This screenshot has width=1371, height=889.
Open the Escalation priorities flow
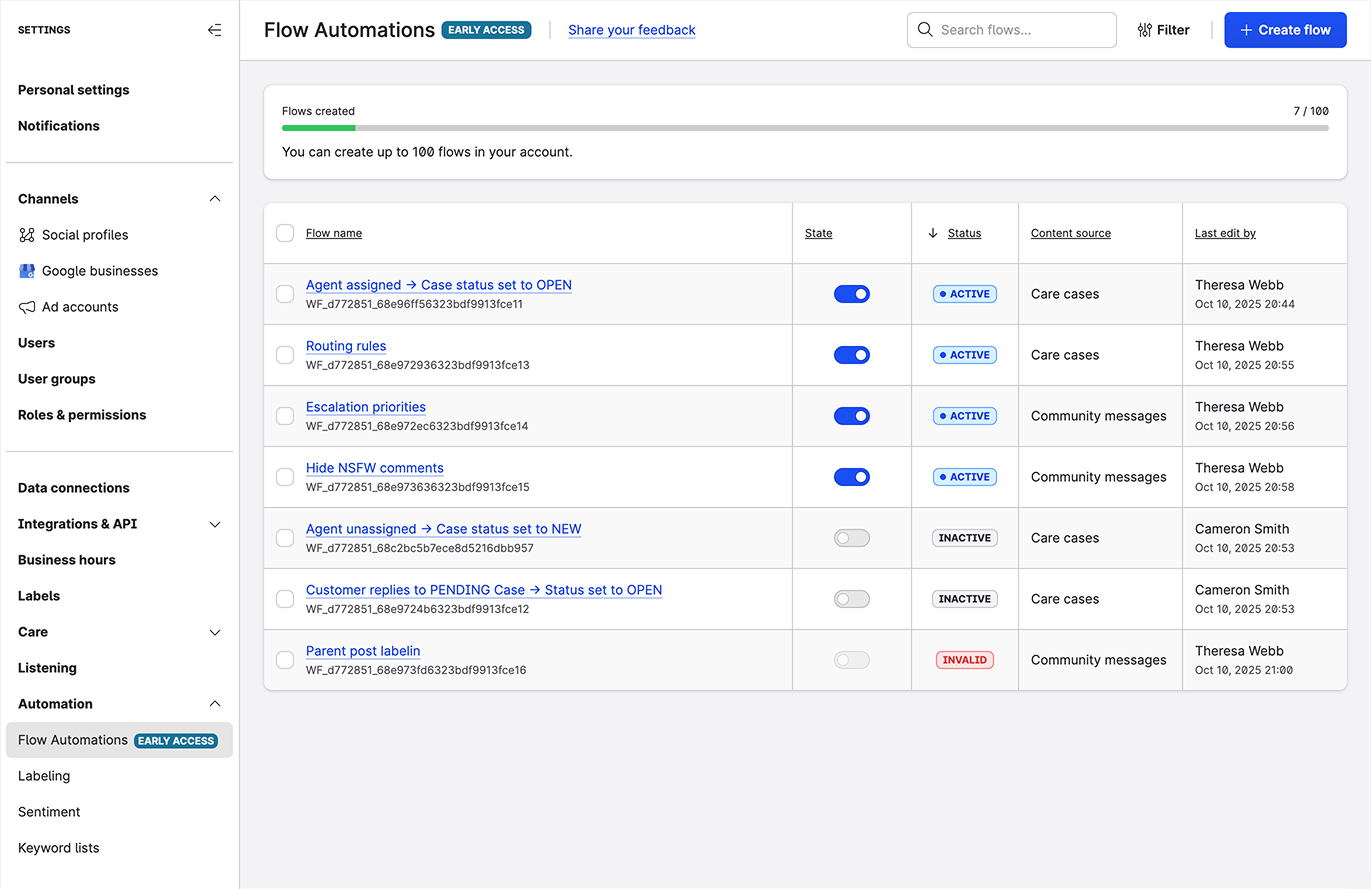click(x=366, y=407)
